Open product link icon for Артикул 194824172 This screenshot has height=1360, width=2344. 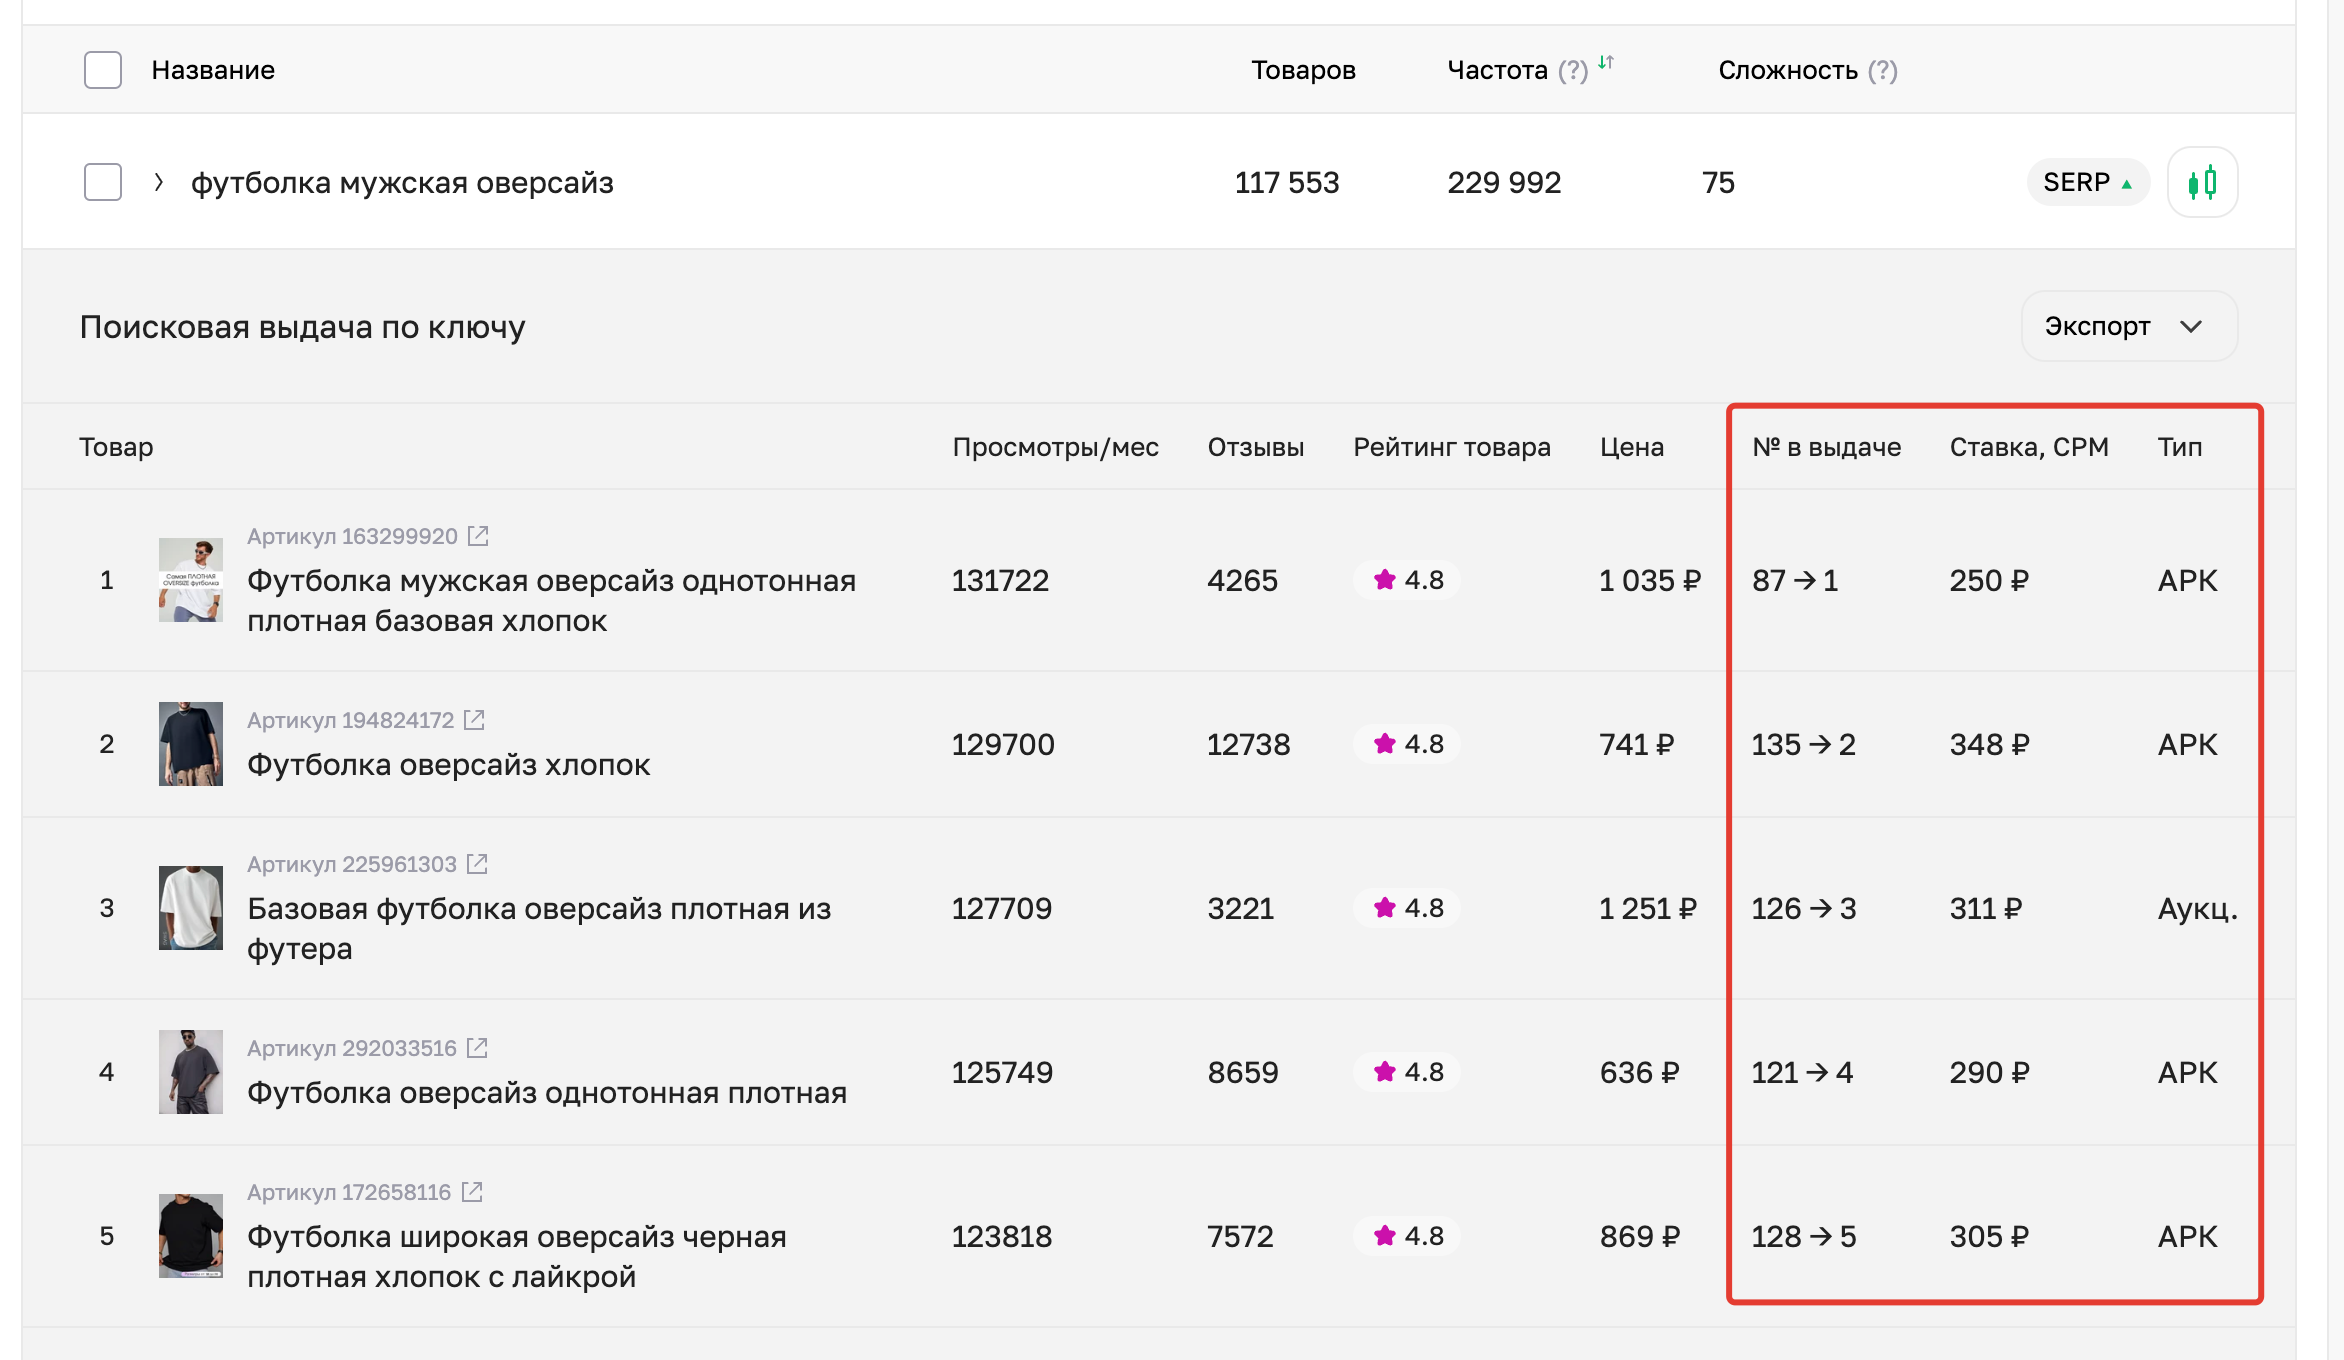pos(478,719)
